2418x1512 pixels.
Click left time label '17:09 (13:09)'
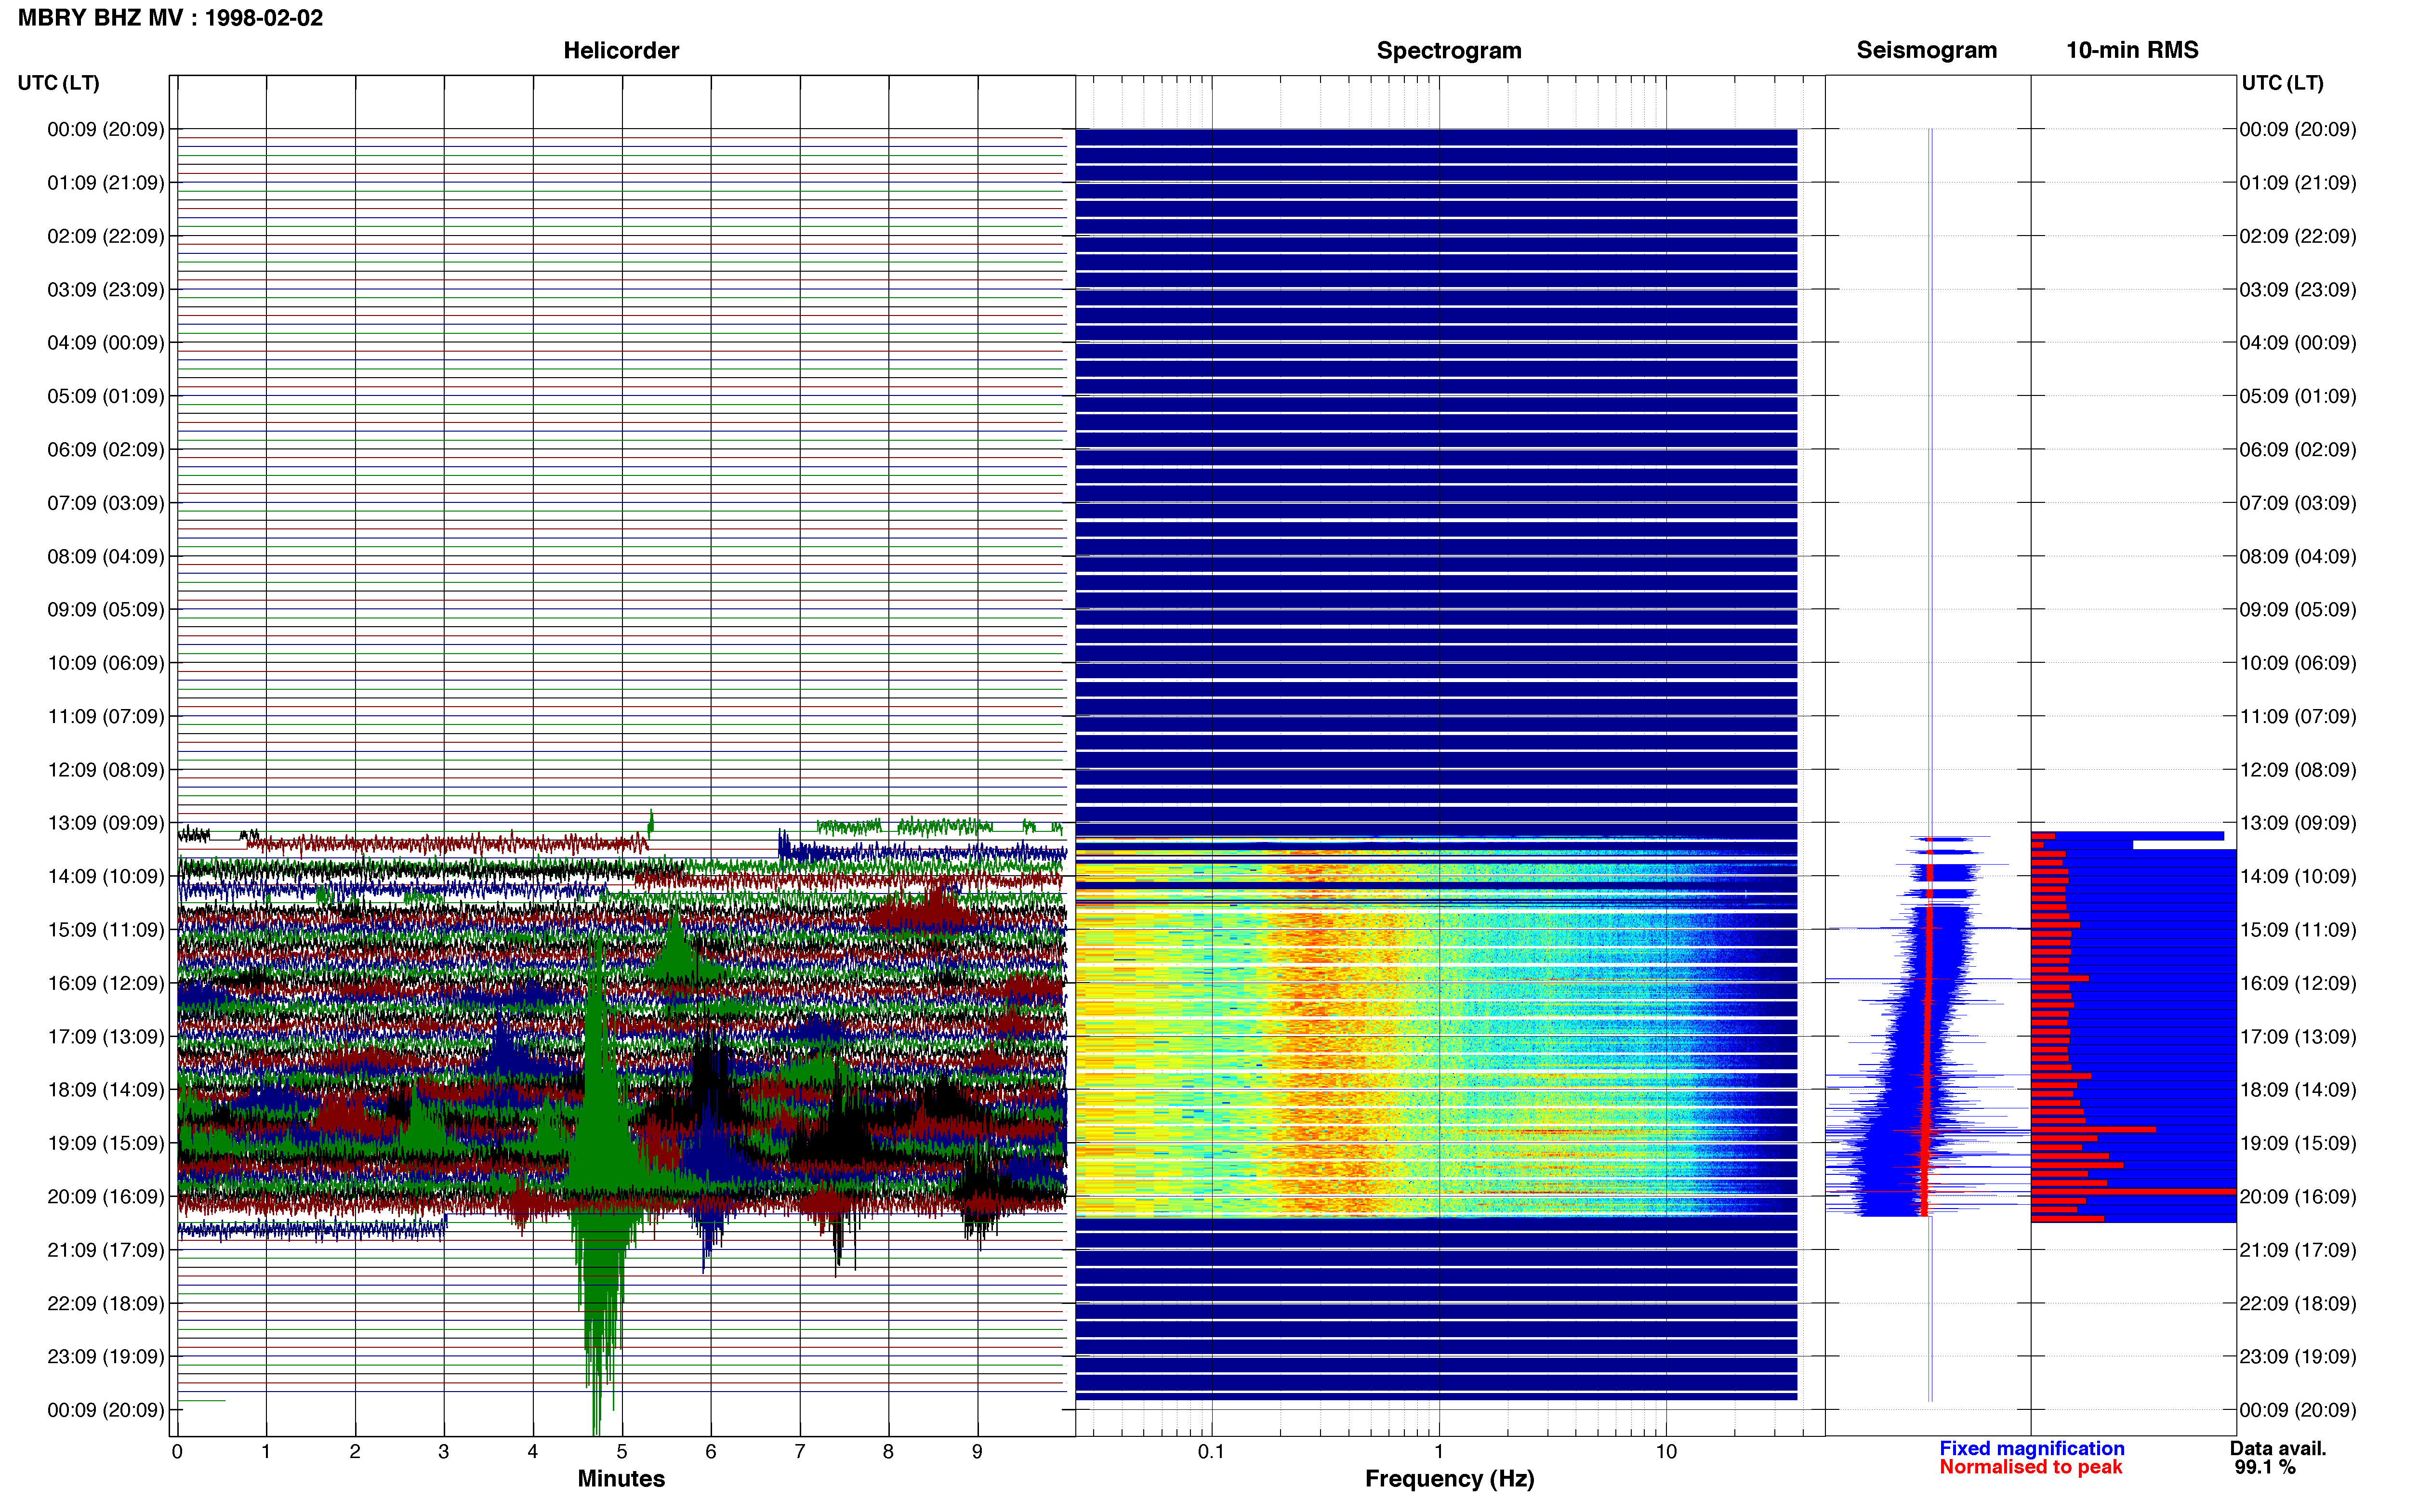tap(106, 1037)
